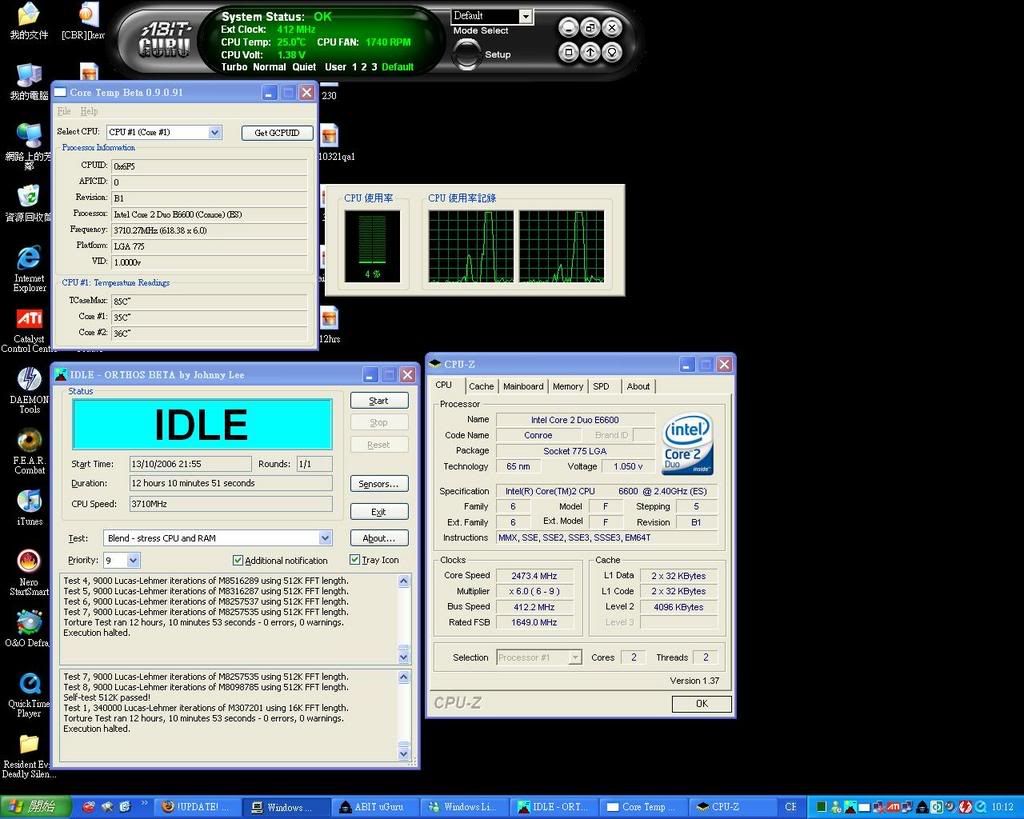This screenshot has height=819, width=1024.
Task: Switch to the Memory tab in CPU-Z
Action: 568,387
